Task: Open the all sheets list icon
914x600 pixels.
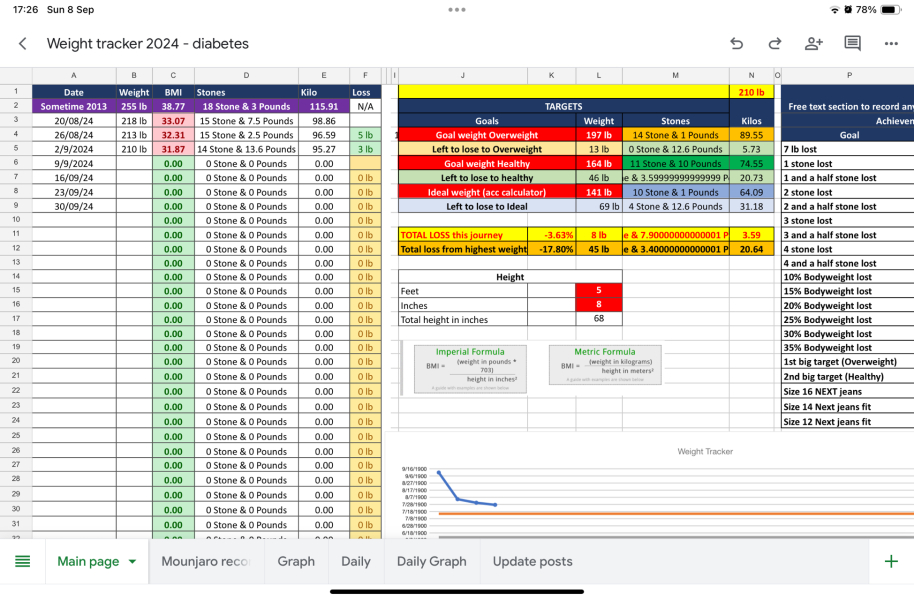Action: tap(22, 561)
